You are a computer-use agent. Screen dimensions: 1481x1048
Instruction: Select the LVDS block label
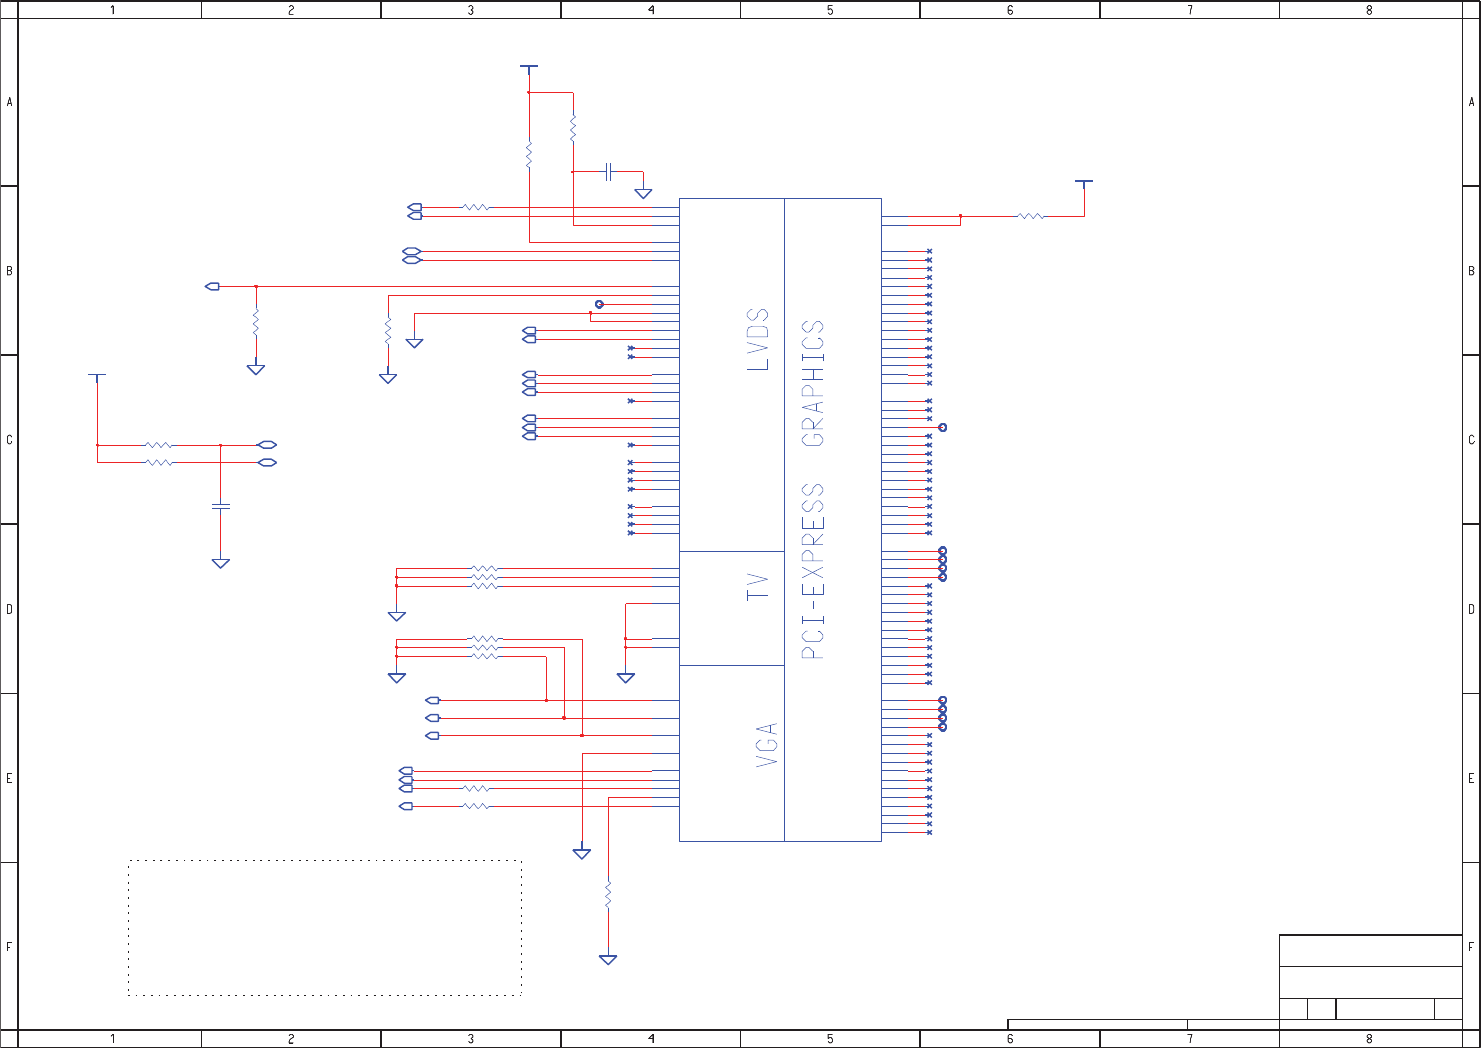click(759, 340)
